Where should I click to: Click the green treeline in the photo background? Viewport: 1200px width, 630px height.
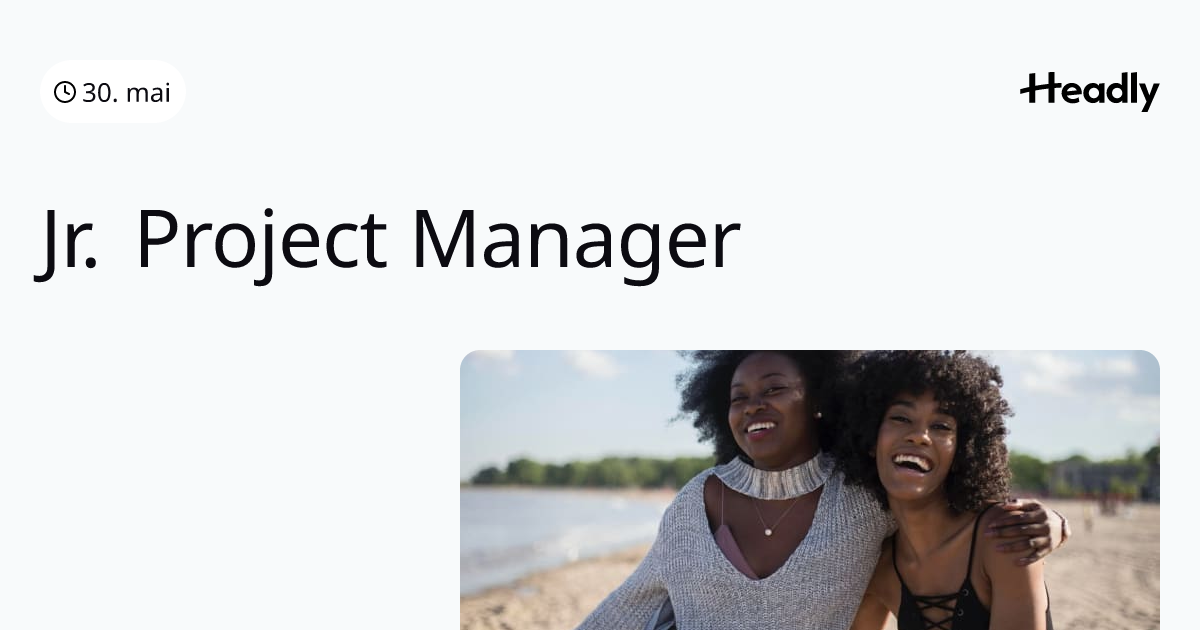(590, 471)
